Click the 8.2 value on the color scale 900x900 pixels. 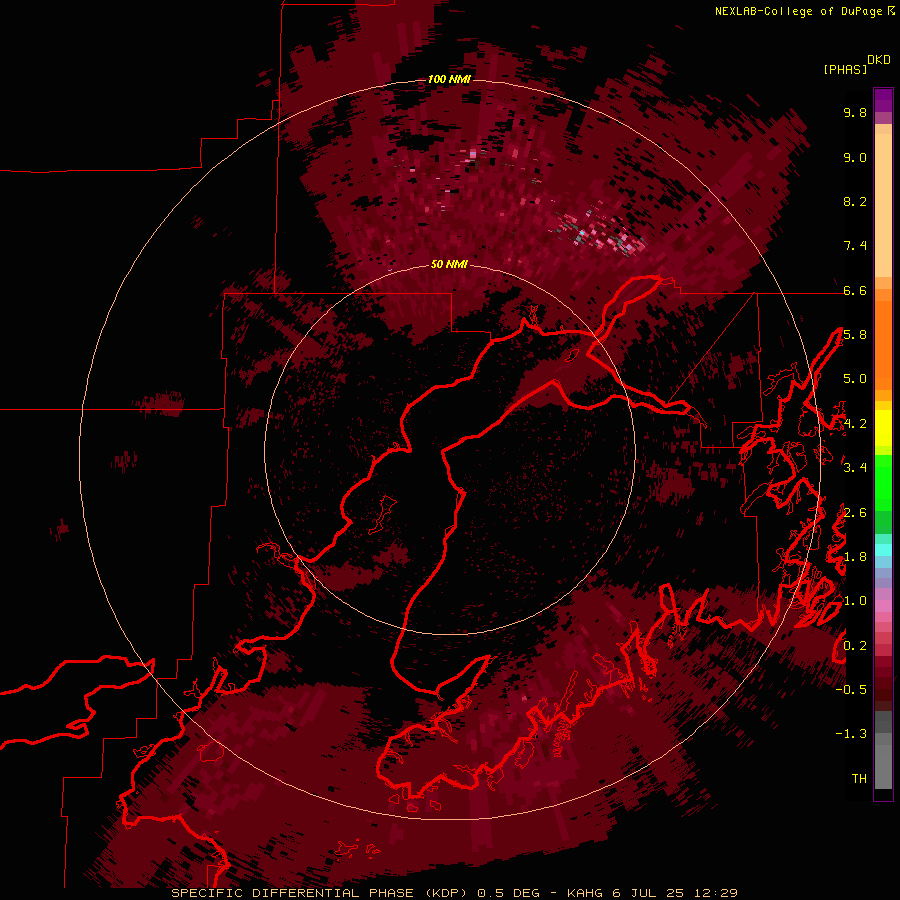855,201
